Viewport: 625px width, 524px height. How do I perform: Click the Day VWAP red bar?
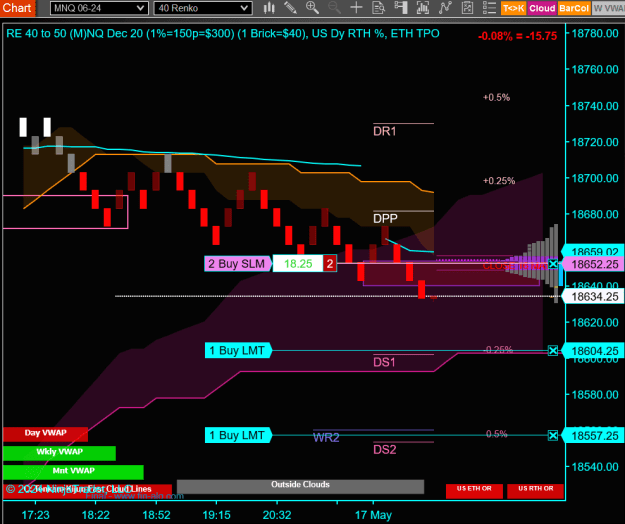45,434
